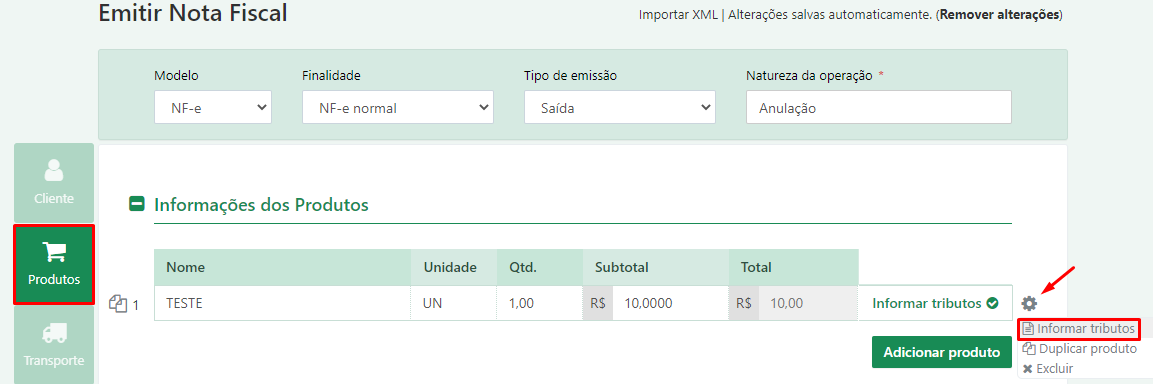
Task: Click the Adicionar produto button
Action: [x=942, y=352]
